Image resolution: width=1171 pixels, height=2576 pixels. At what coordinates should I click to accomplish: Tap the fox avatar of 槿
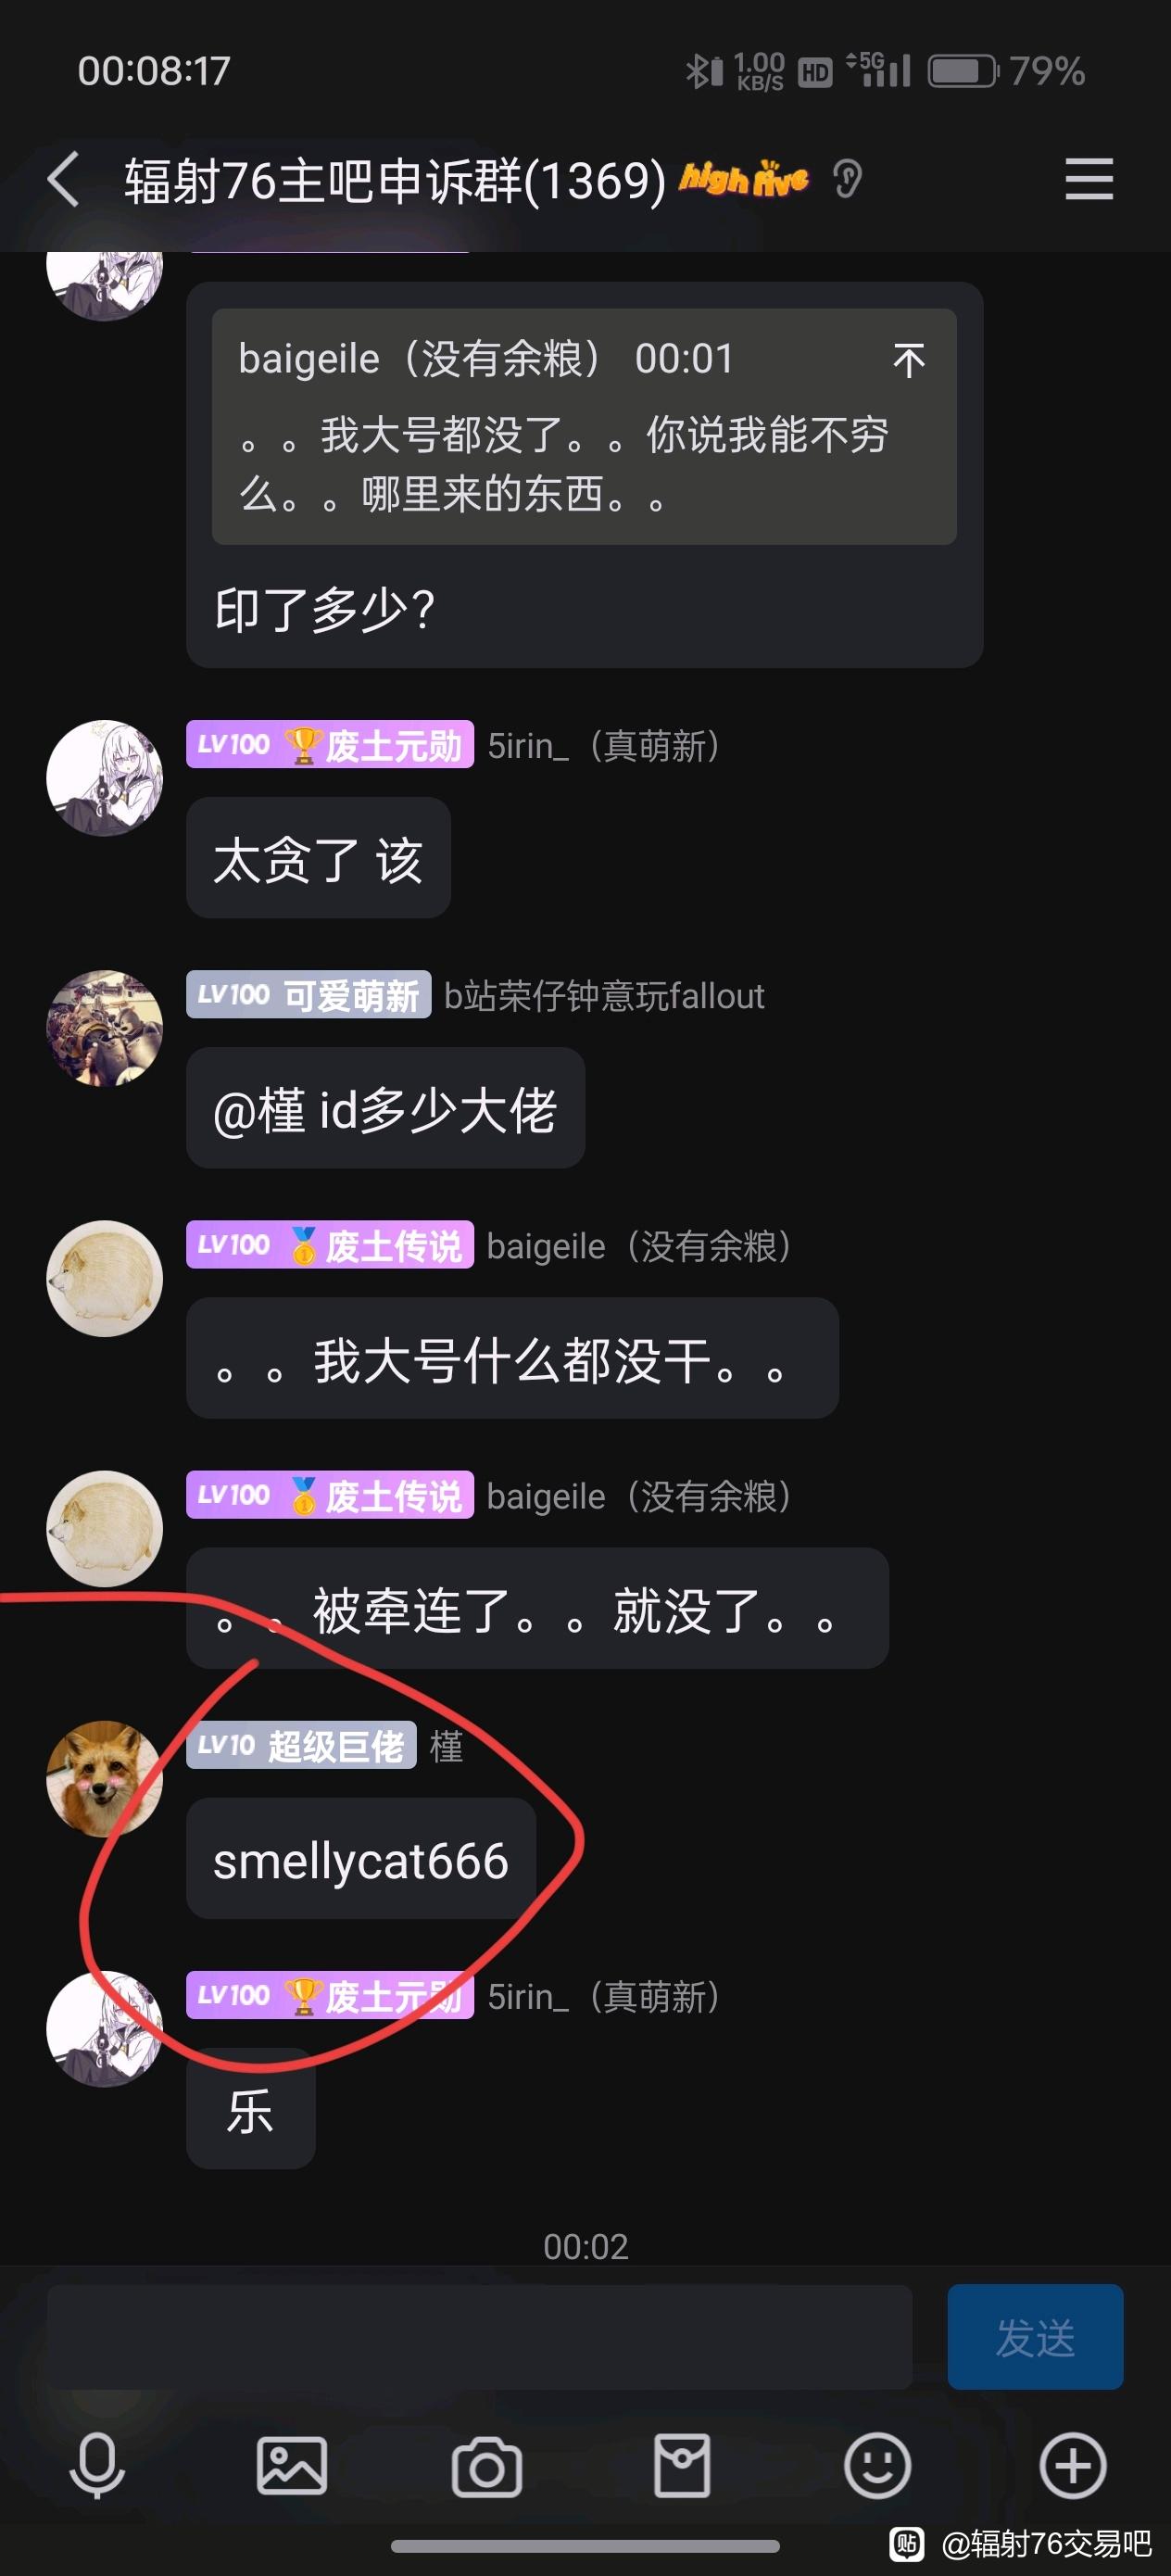coord(105,1778)
